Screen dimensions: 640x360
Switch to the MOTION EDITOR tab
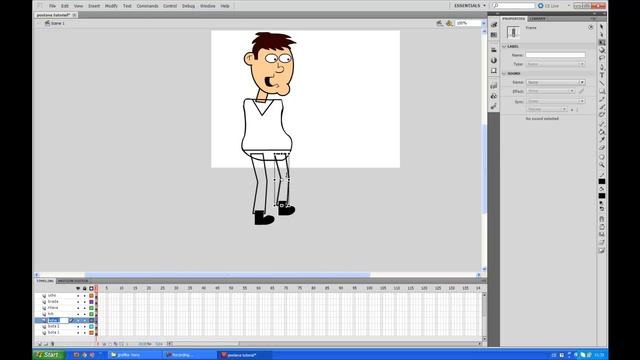73,281
